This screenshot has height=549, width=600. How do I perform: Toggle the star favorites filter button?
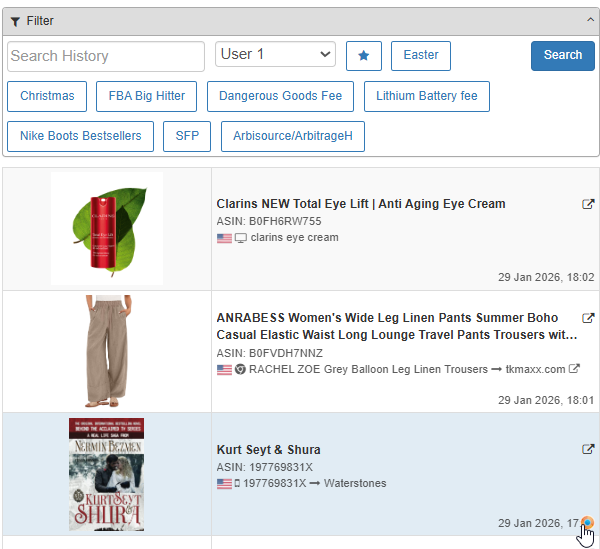pyautogui.click(x=364, y=56)
